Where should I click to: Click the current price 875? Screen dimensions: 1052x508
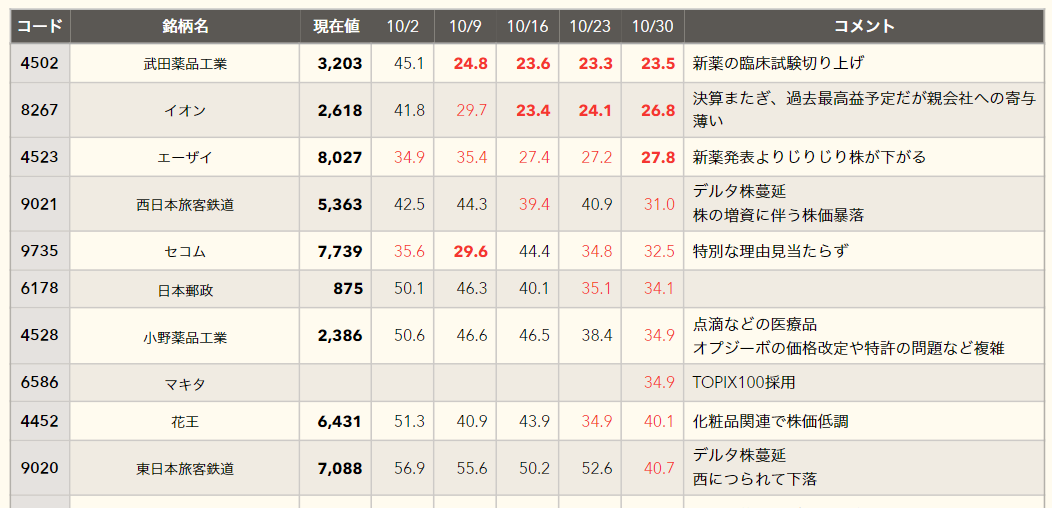coord(348,289)
